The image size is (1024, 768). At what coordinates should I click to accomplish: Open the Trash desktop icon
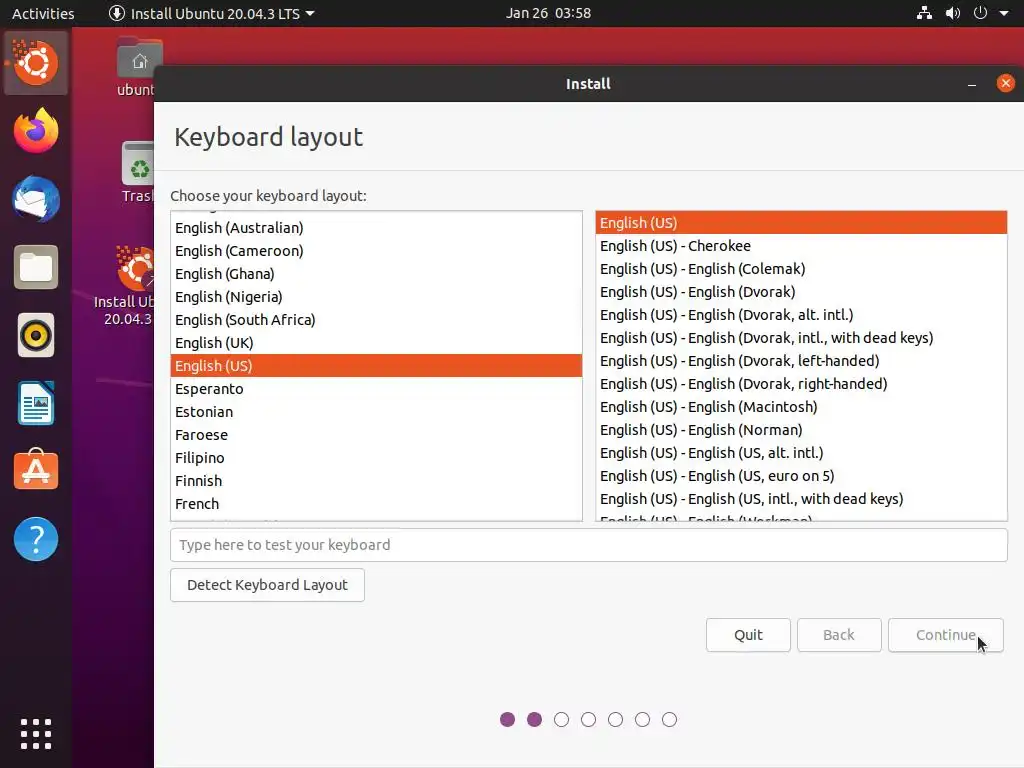(x=136, y=172)
